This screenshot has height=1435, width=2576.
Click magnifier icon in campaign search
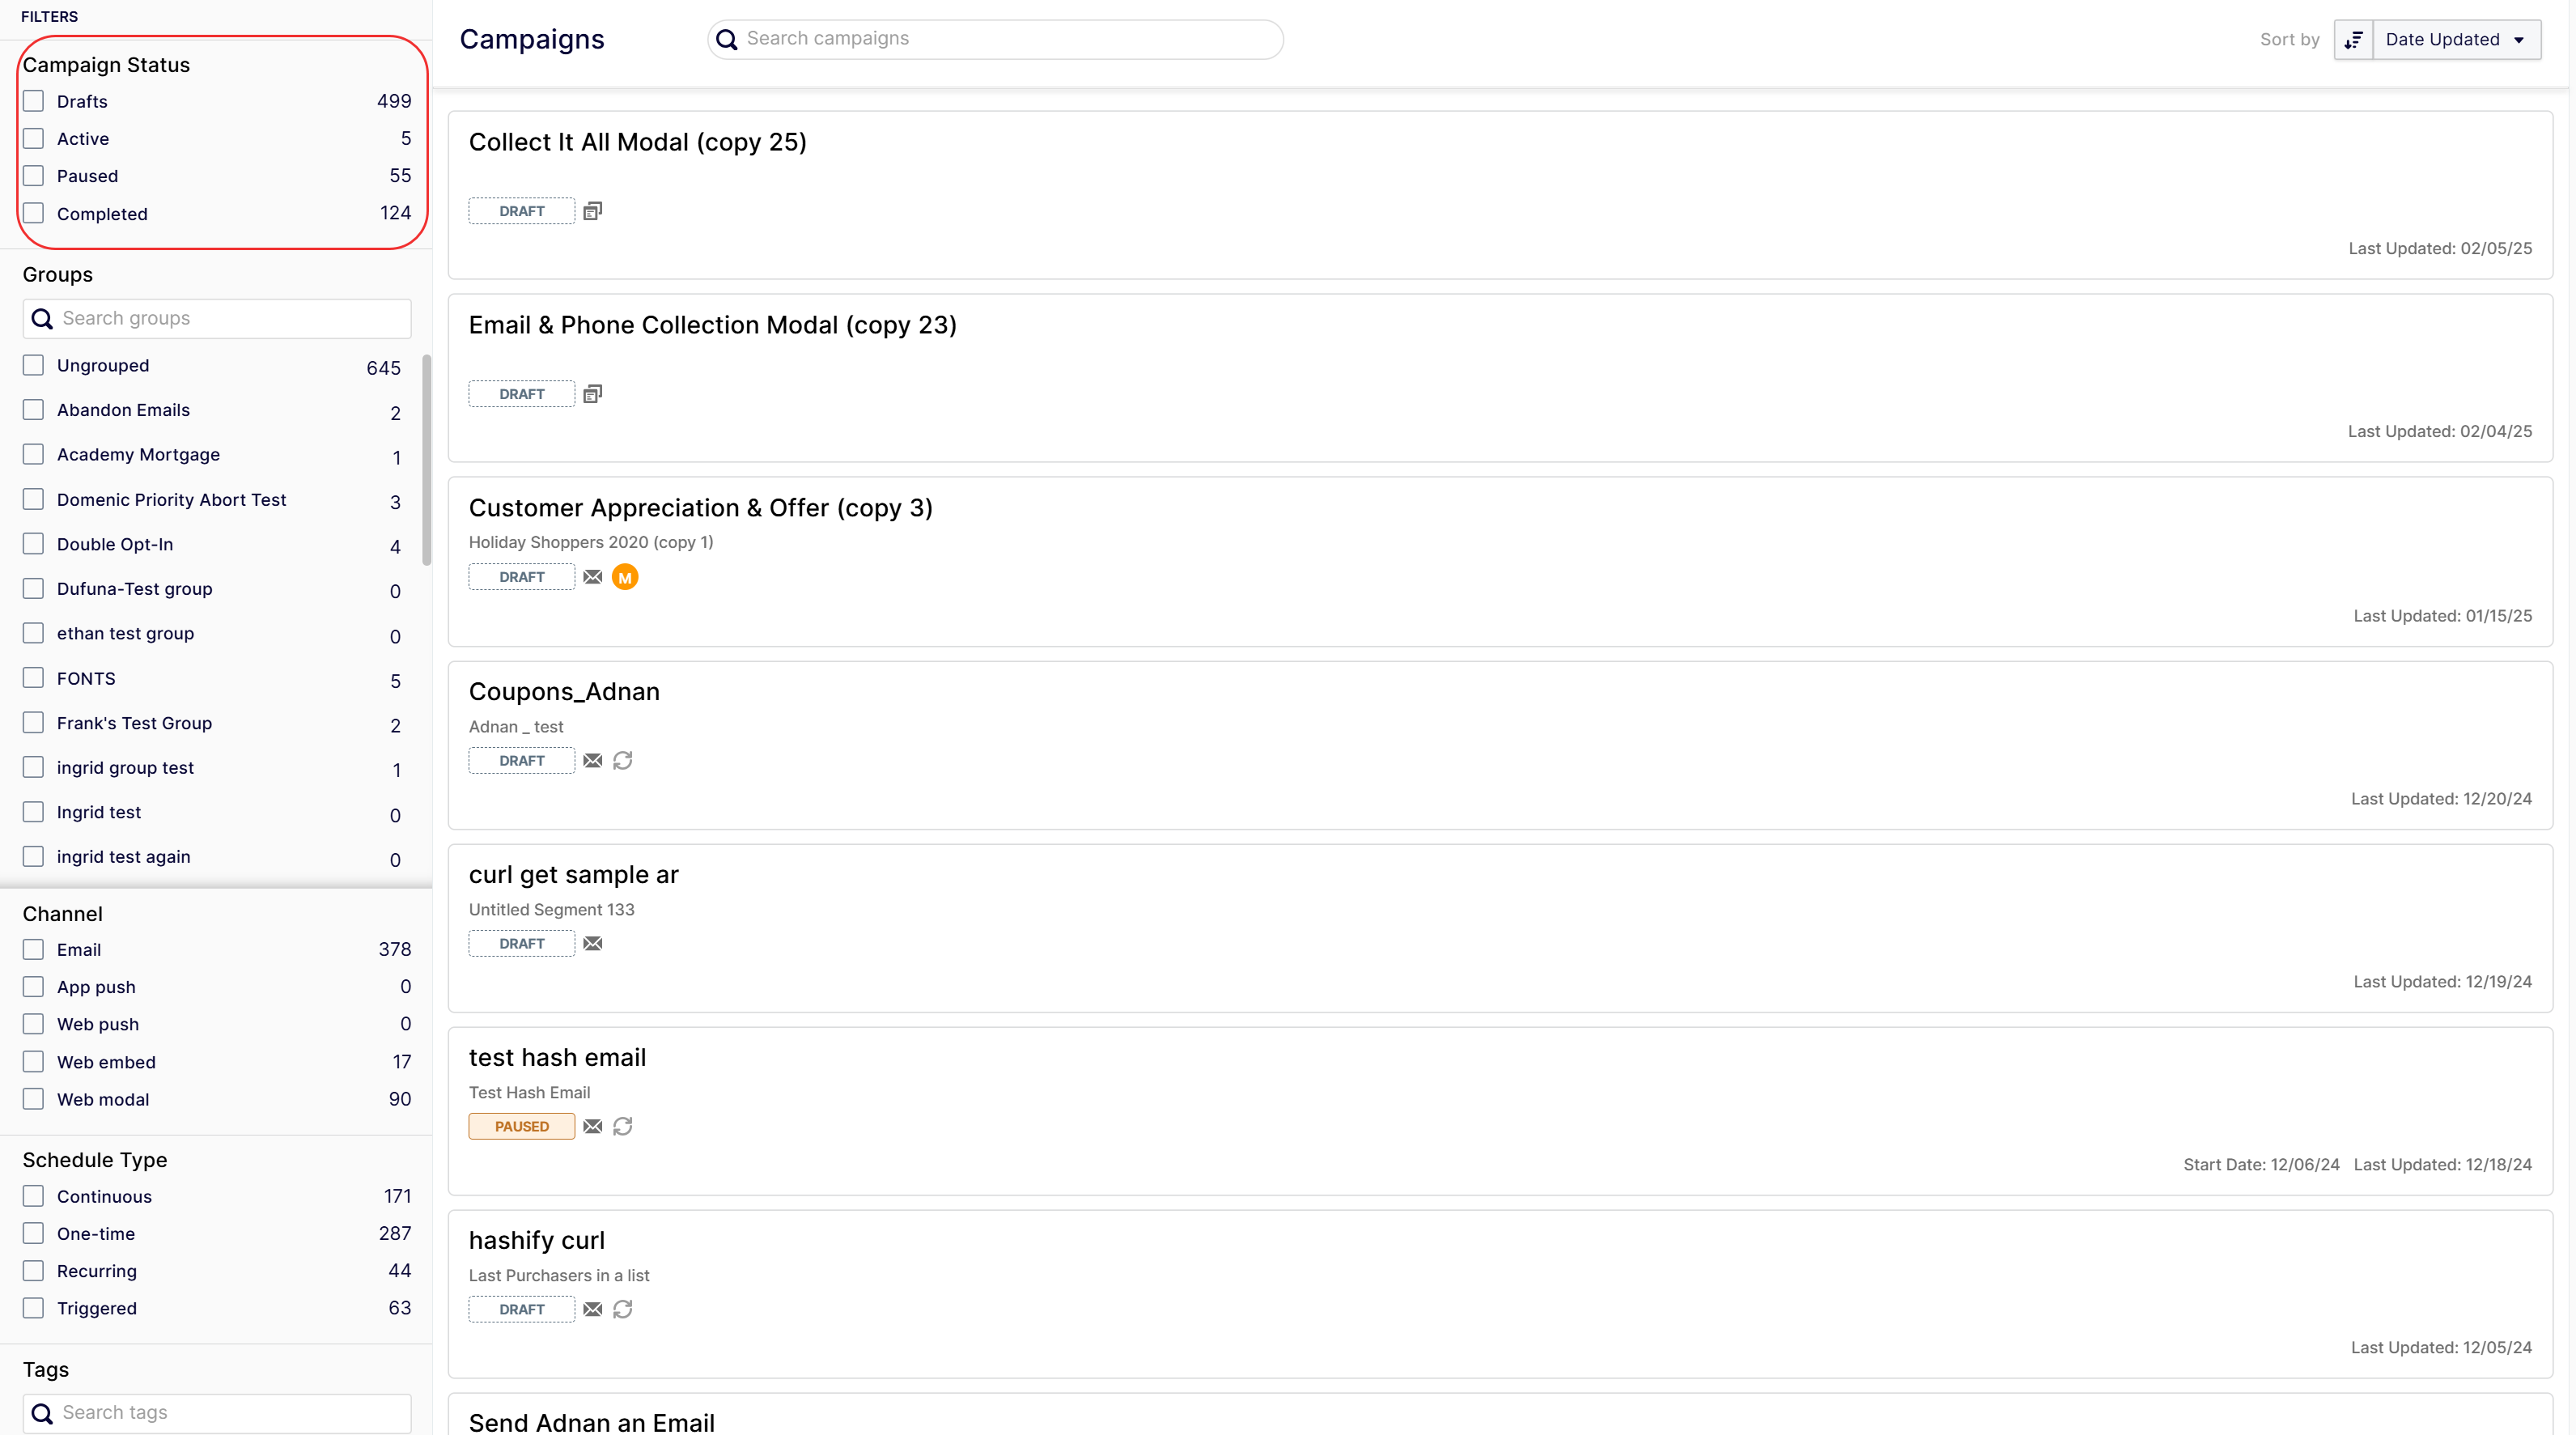click(x=727, y=39)
